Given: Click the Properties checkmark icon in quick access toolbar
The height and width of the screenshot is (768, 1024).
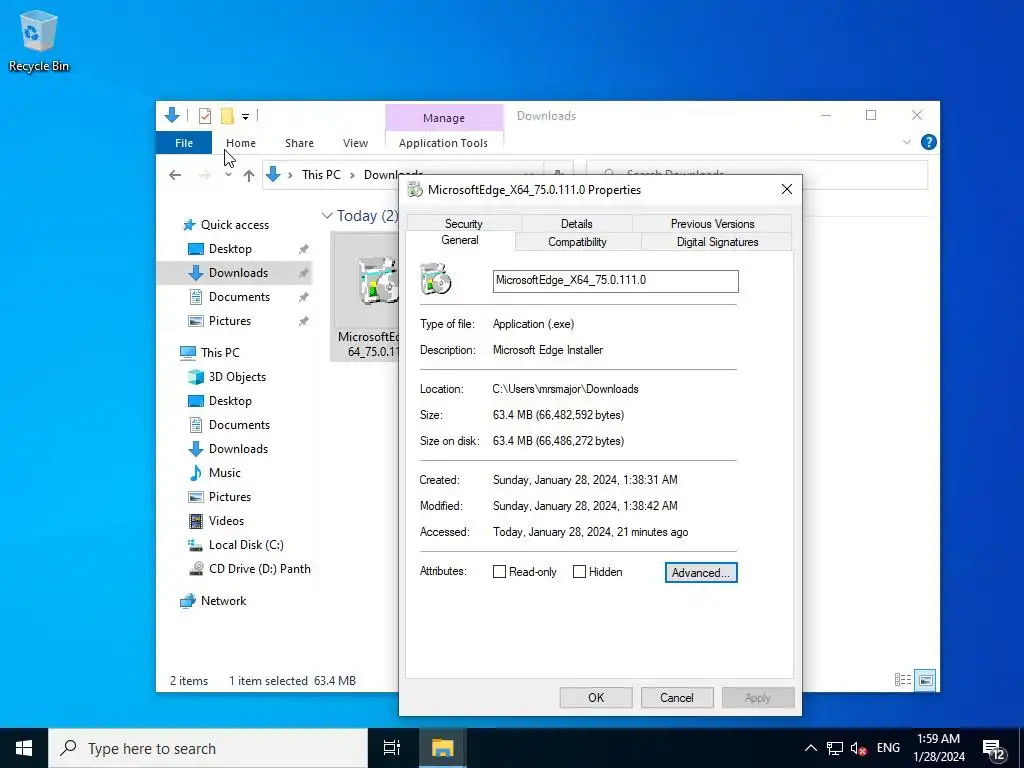Looking at the screenshot, I should 204,116.
